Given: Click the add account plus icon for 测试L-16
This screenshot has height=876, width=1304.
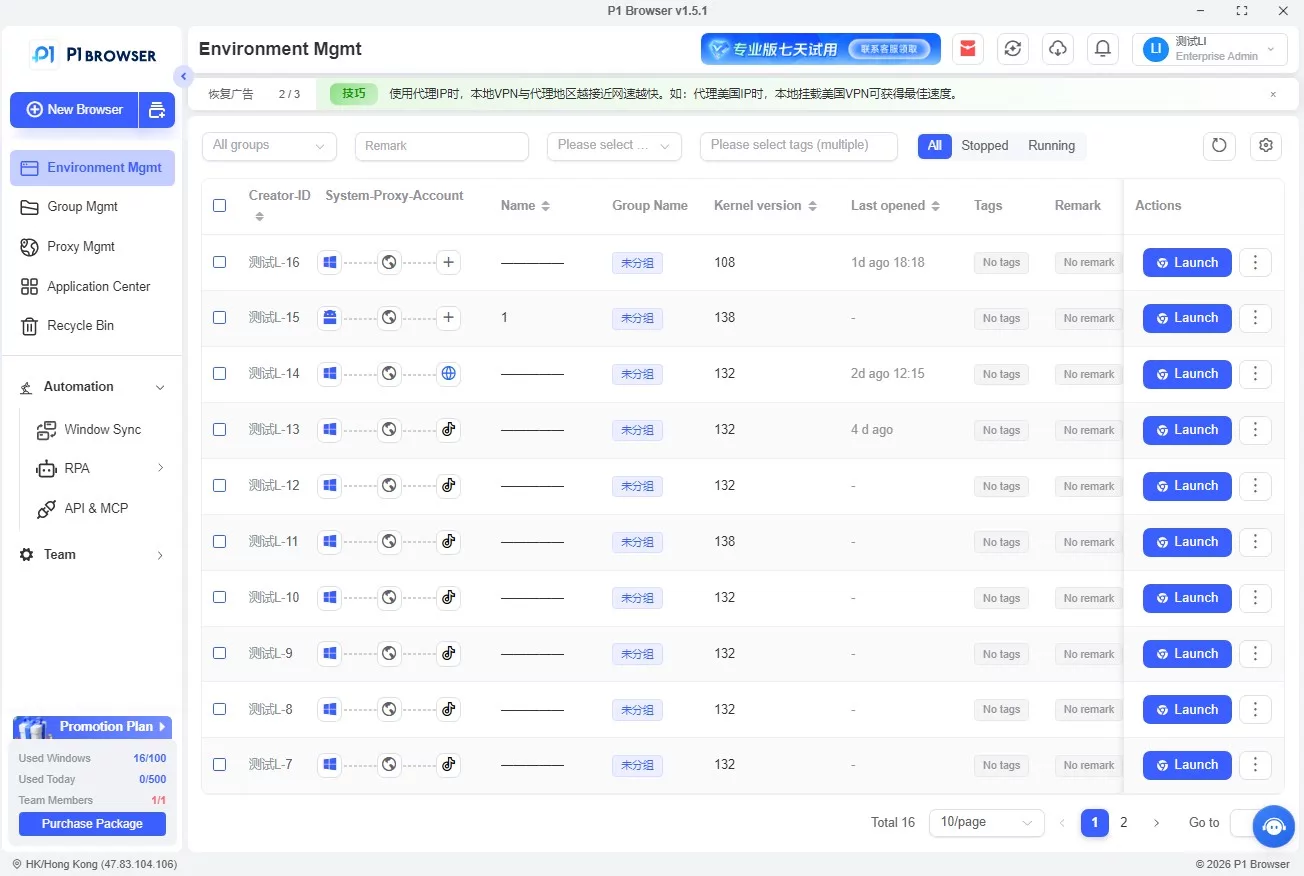Looking at the screenshot, I should click(x=449, y=263).
